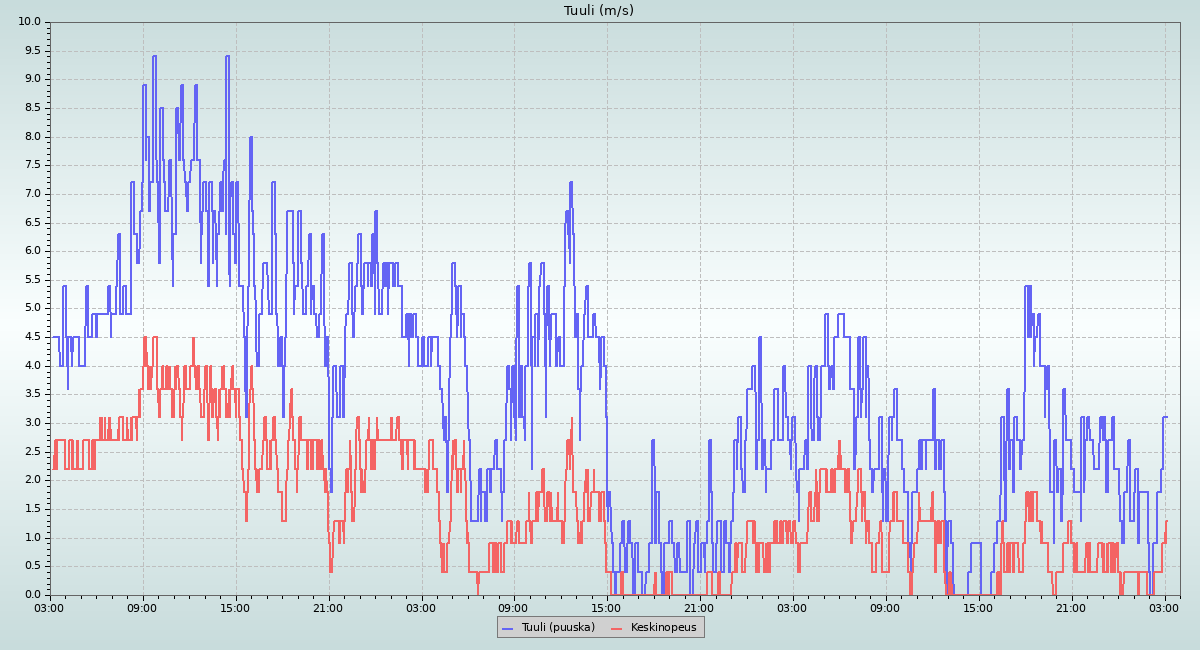Image resolution: width=1200 pixels, height=650 pixels.
Task: Select the 2.5 y-axis tick label
Action: (32, 452)
